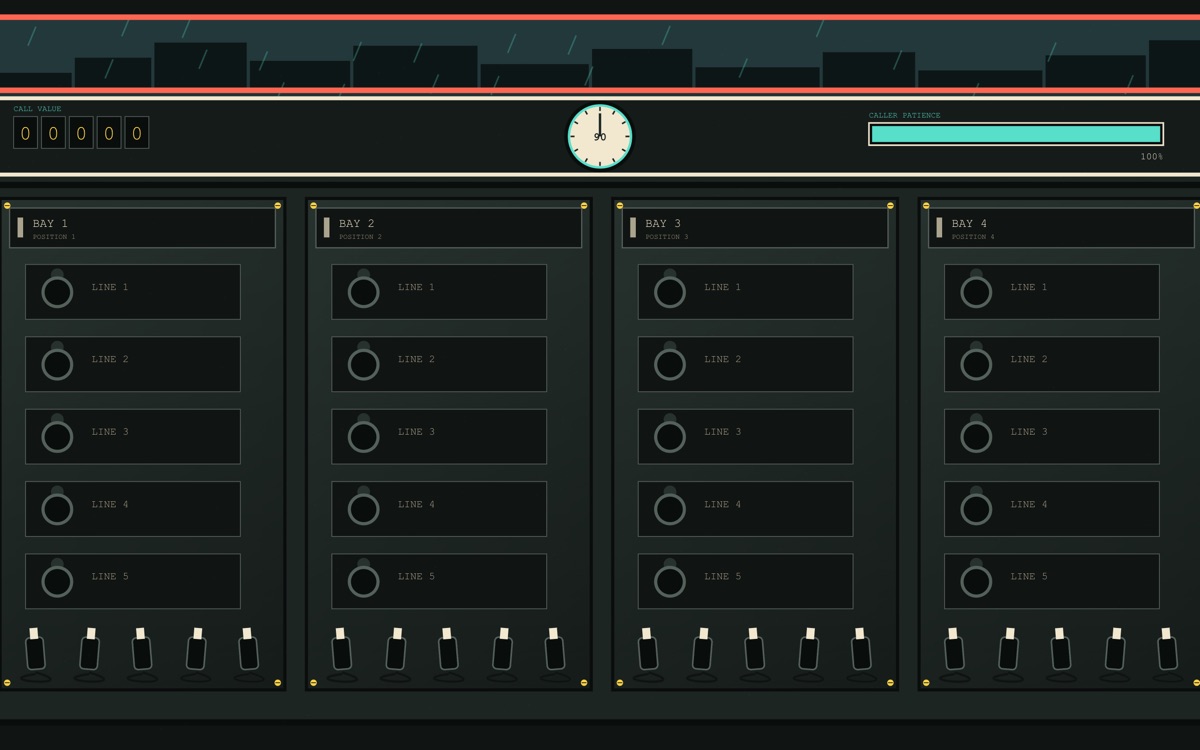Click the Line 4 jack socket in Bay 2
Screen dimensions: 1200x750
pyautogui.click(x=363, y=509)
